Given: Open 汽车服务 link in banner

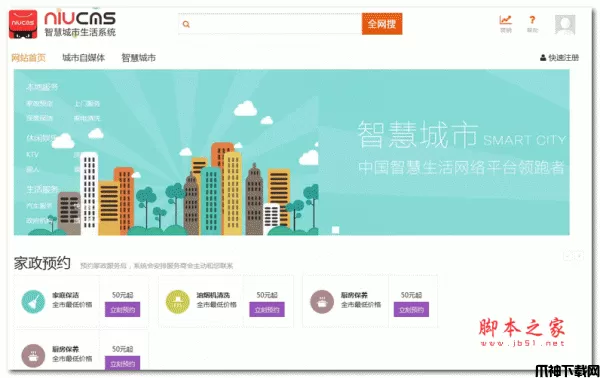Looking at the screenshot, I should [x=39, y=206].
